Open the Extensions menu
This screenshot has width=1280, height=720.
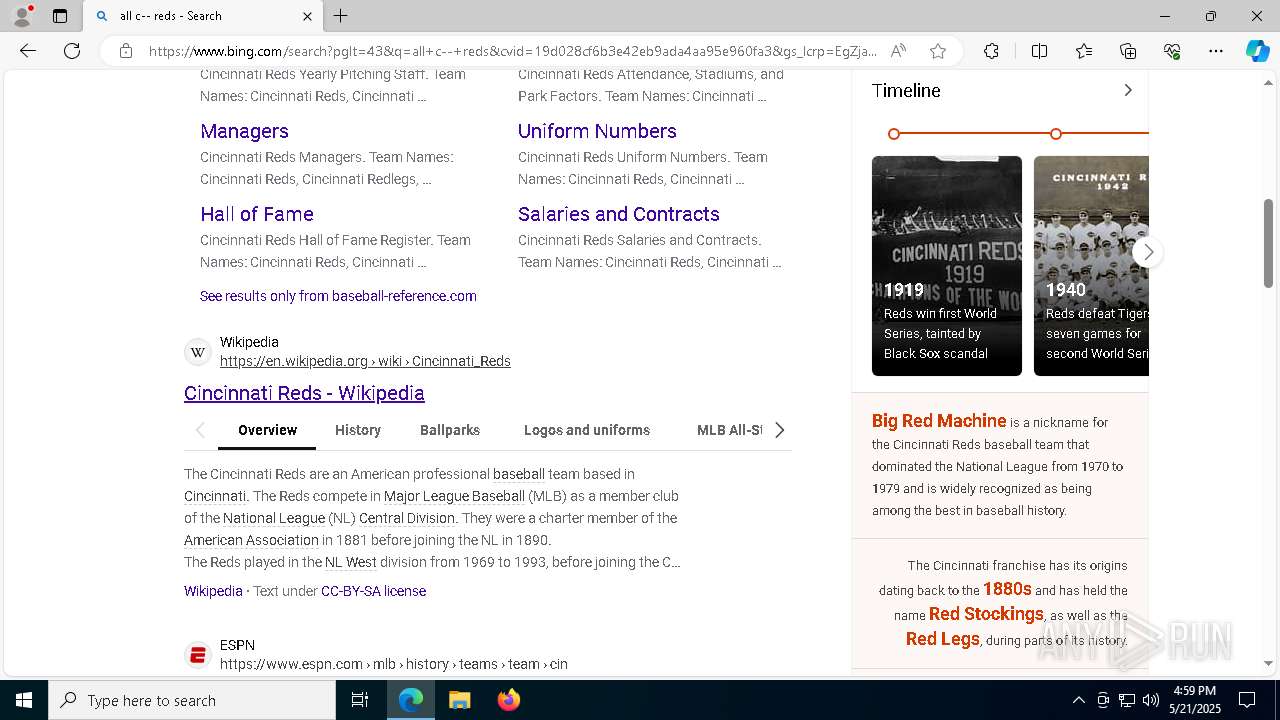click(x=991, y=51)
